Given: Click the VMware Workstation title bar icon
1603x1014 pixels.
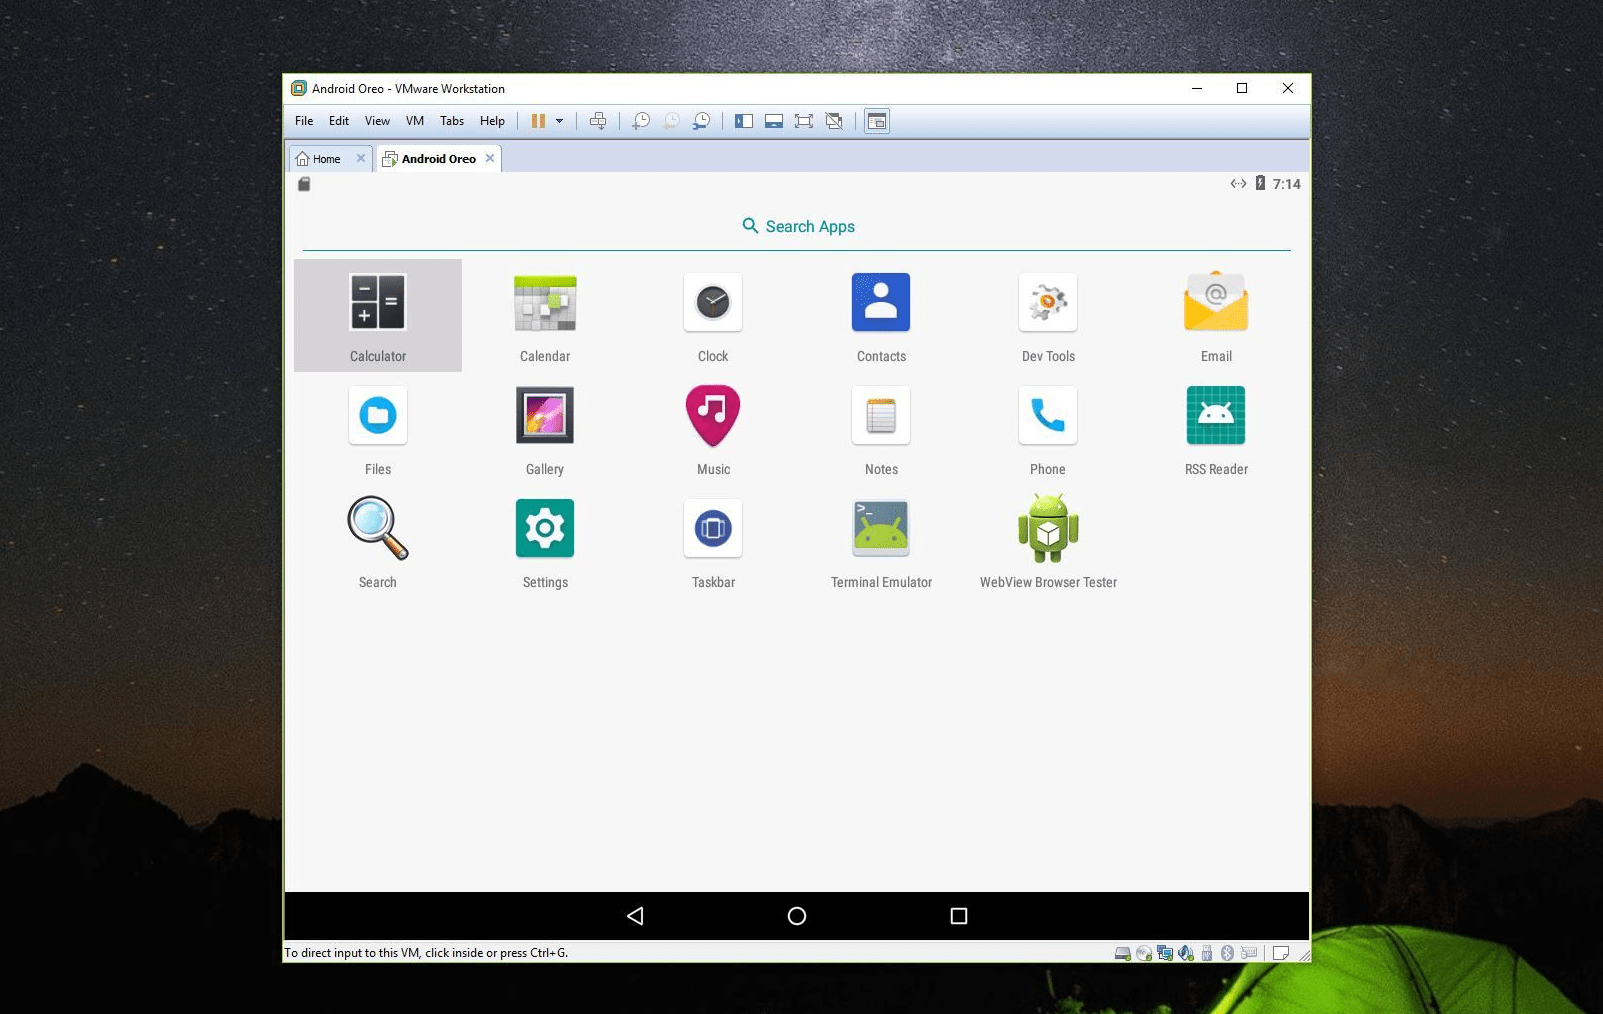Looking at the screenshot, I should point(298,88).
